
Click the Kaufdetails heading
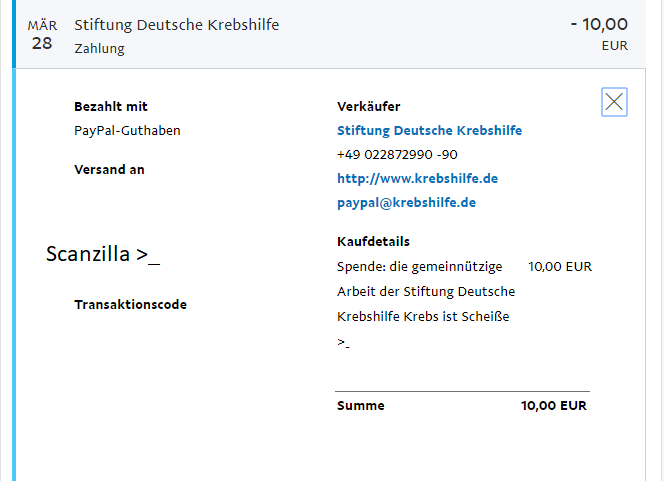click(374, 241)
